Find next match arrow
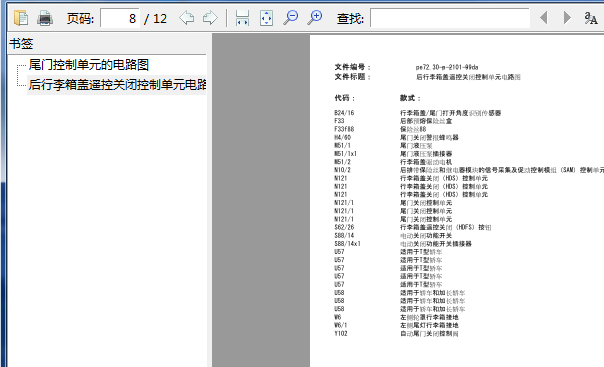This screenshot has width=604, height=367. coord(567,18)
